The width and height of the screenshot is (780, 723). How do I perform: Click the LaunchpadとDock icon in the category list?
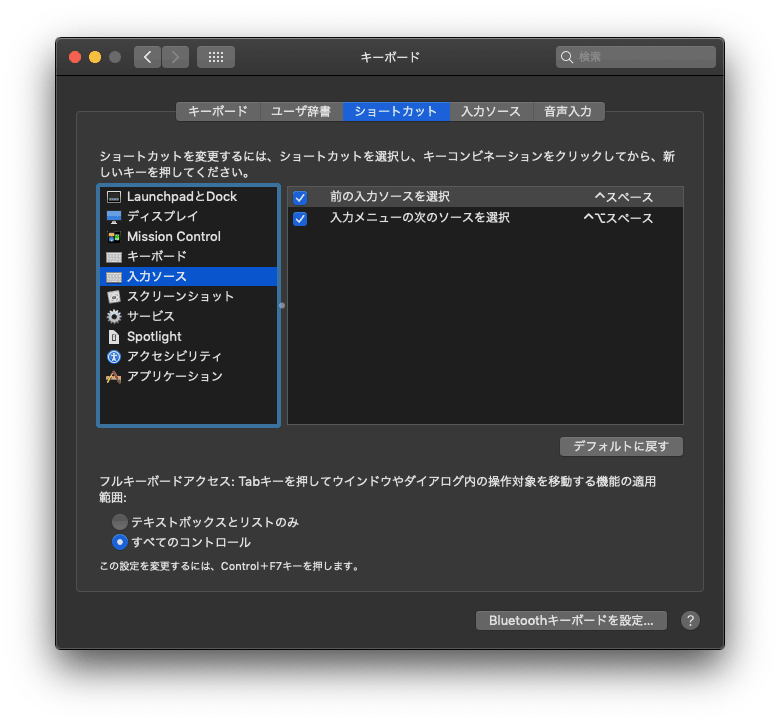[x=113, y=197]
